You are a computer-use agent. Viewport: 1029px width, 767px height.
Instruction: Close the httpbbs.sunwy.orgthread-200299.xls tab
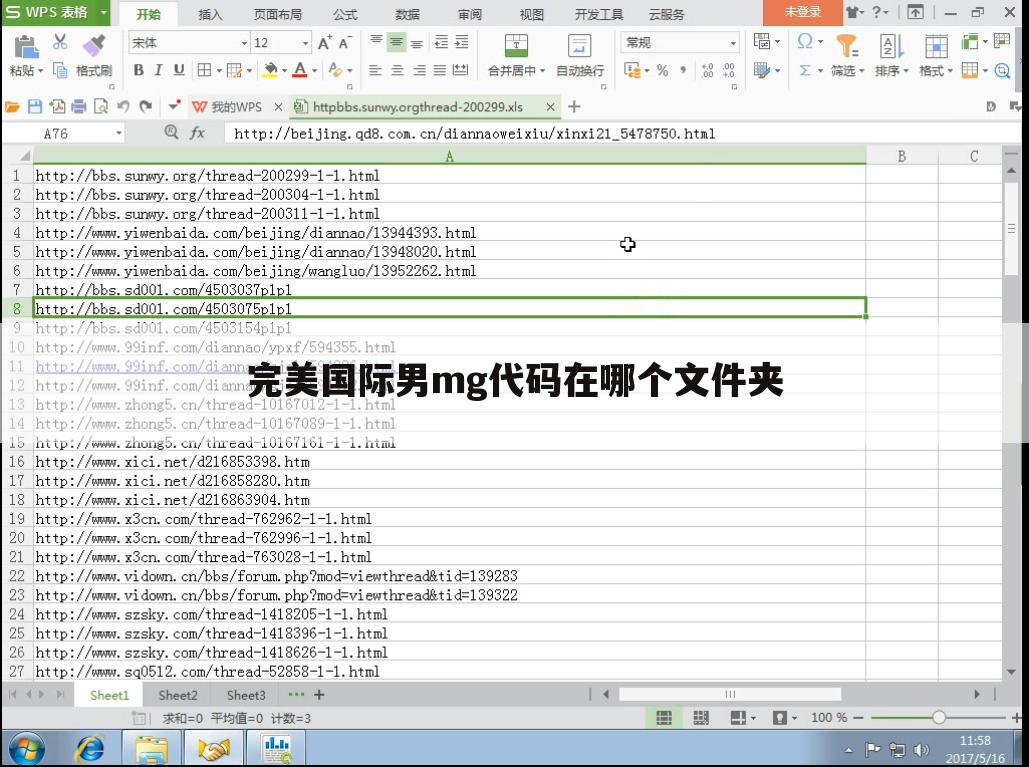point(551,107)
